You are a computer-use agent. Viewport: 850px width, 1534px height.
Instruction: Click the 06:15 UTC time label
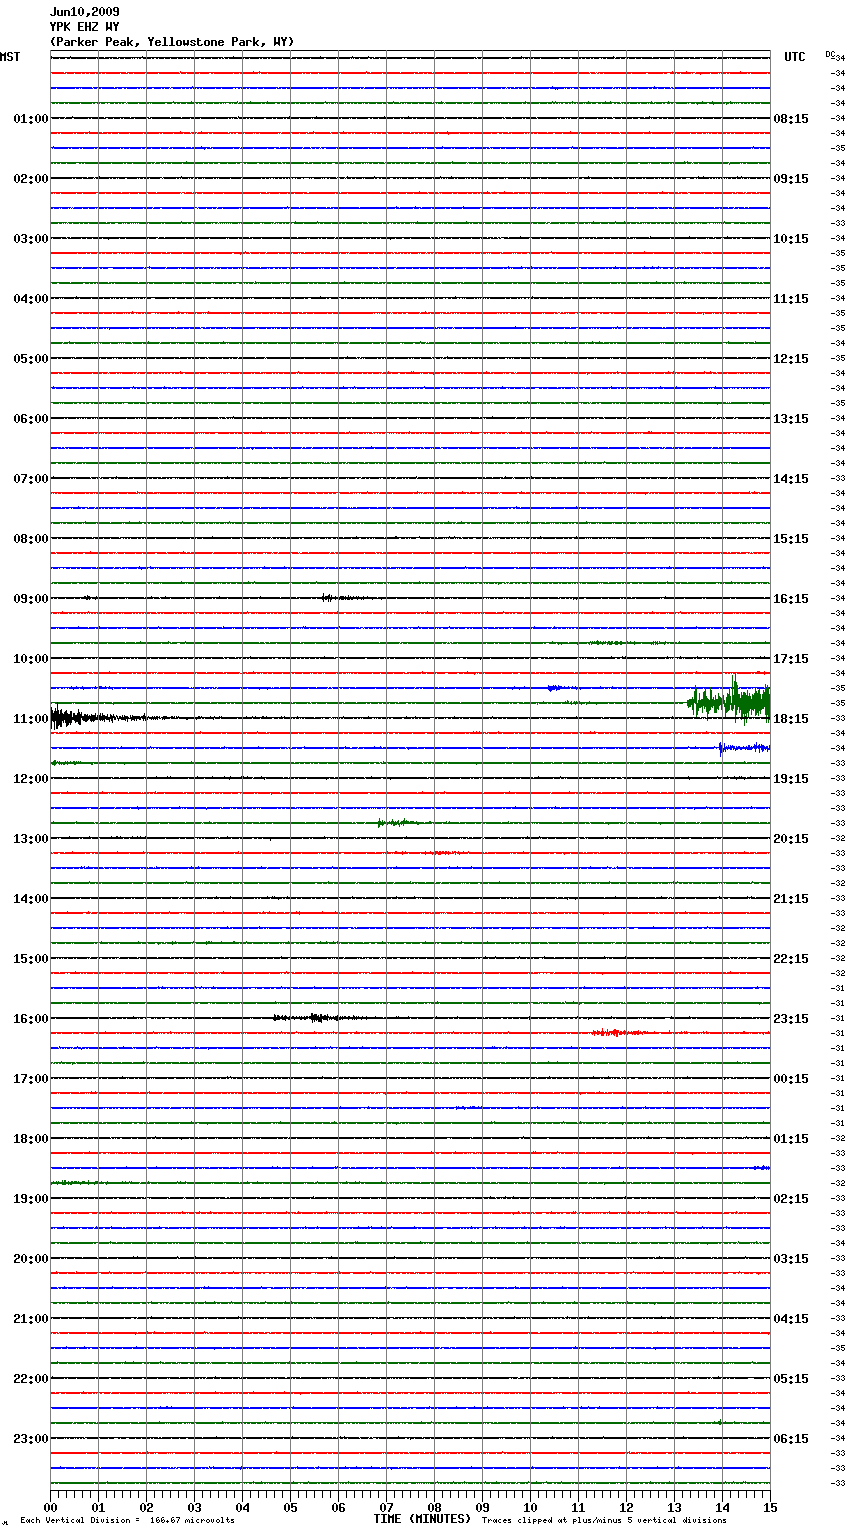pos(791,1439)
